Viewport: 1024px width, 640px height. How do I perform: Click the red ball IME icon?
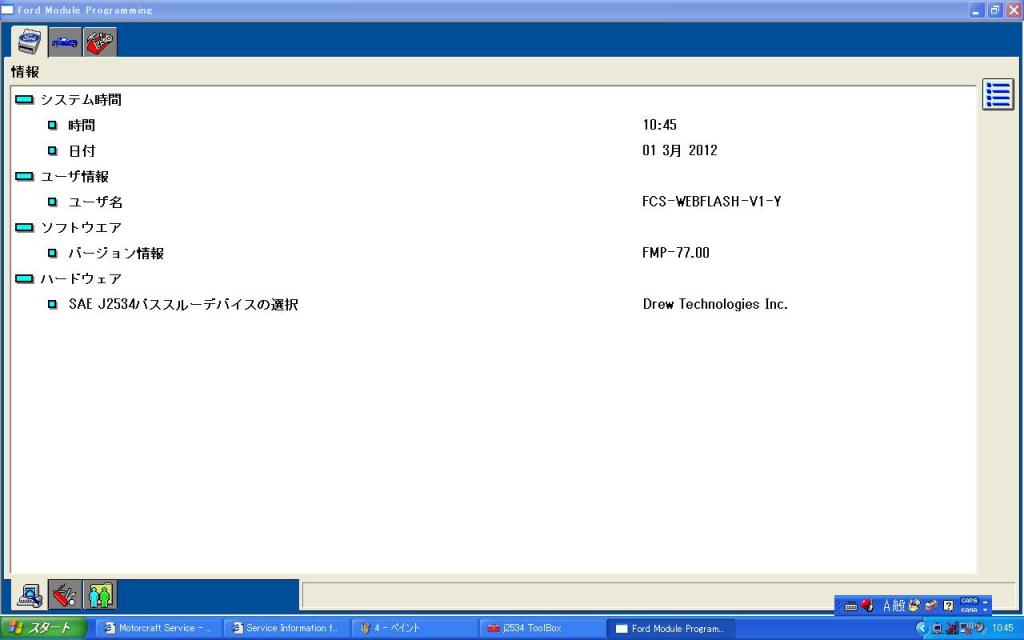(x=867, y=605)
